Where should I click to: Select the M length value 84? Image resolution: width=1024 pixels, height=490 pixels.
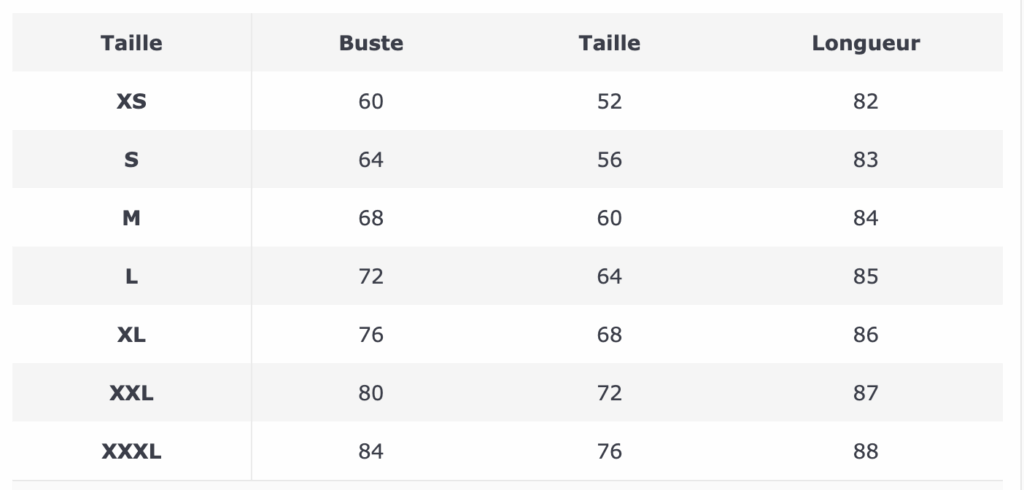pyautogui.click(x=865, y=218)
